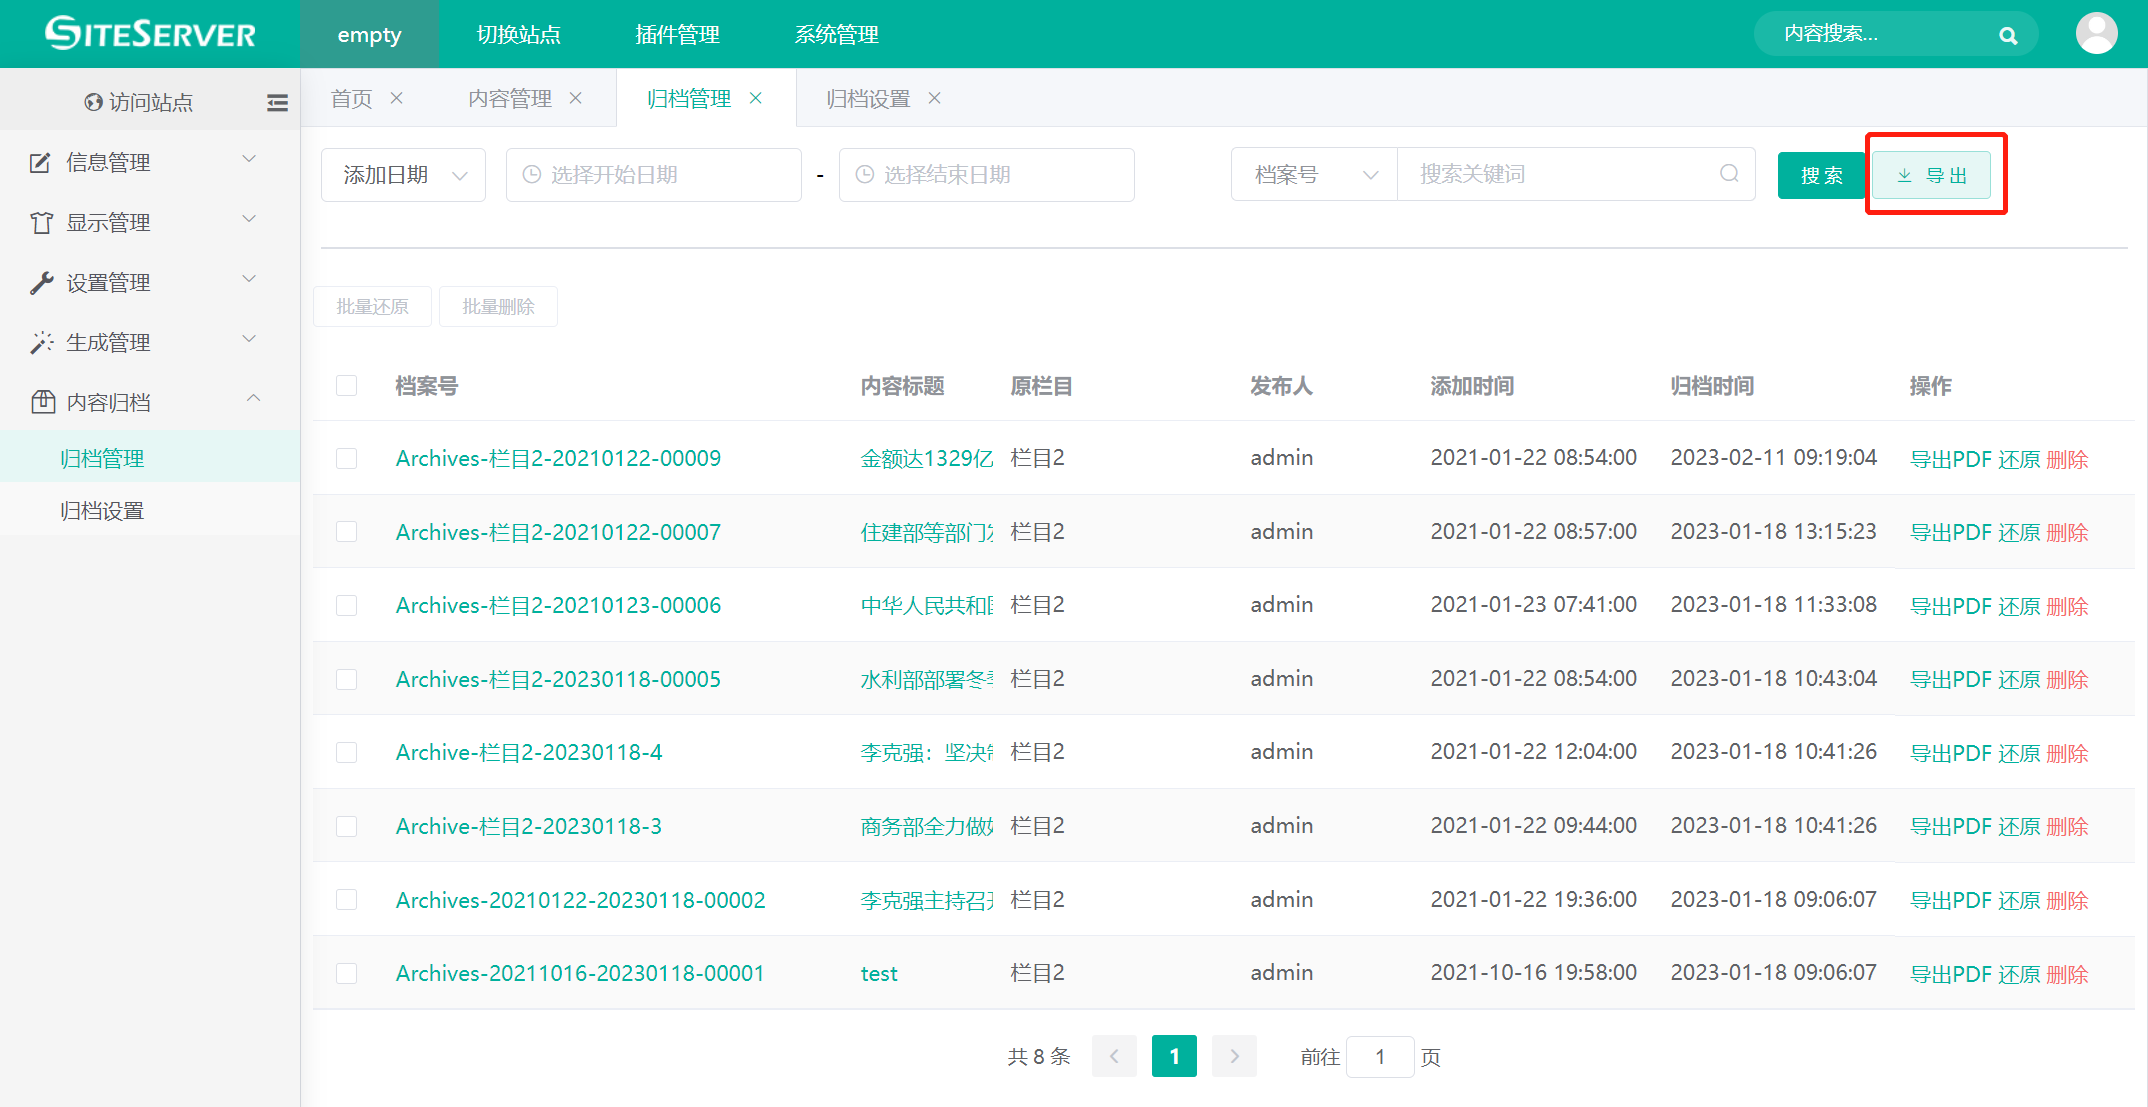
Task: Switch to the 首页 tab
Action: [x=351, y=98]
